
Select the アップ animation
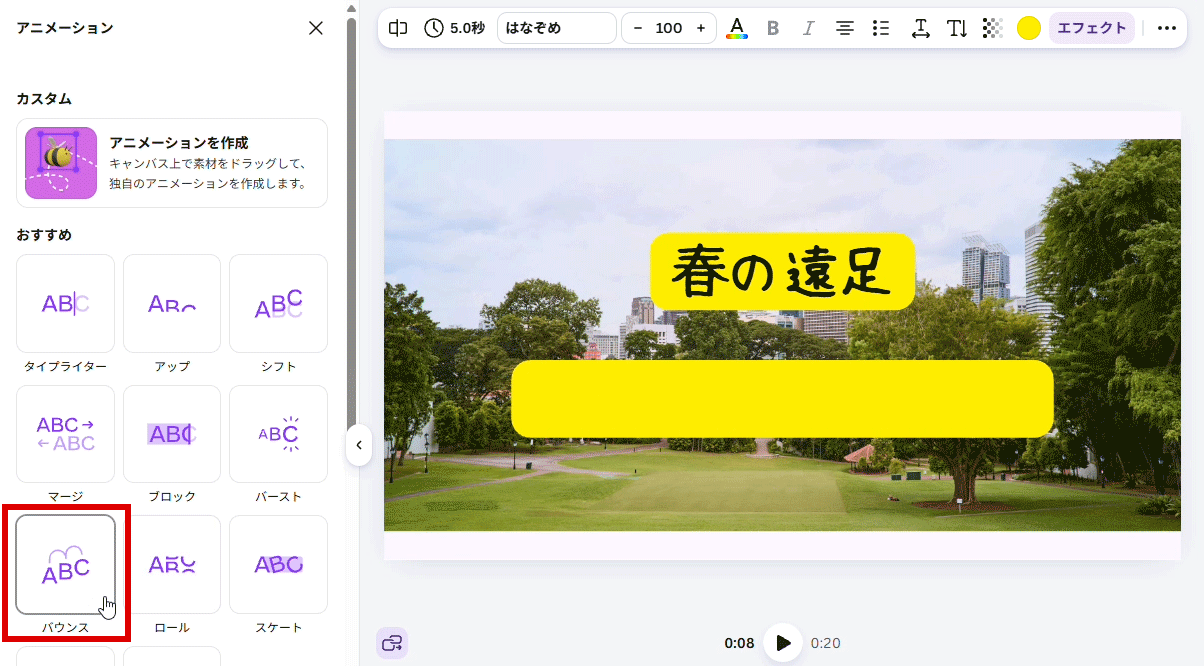[172, 304]
